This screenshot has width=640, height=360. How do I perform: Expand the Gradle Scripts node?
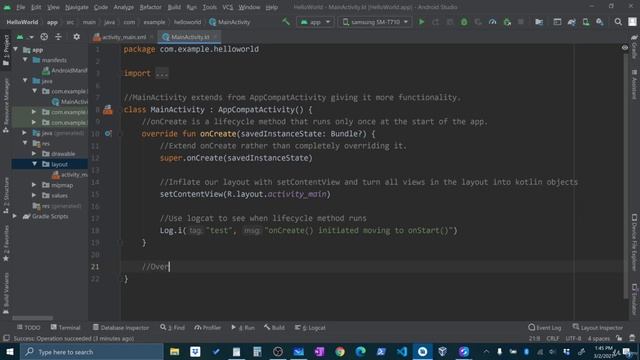pos(15,216)
